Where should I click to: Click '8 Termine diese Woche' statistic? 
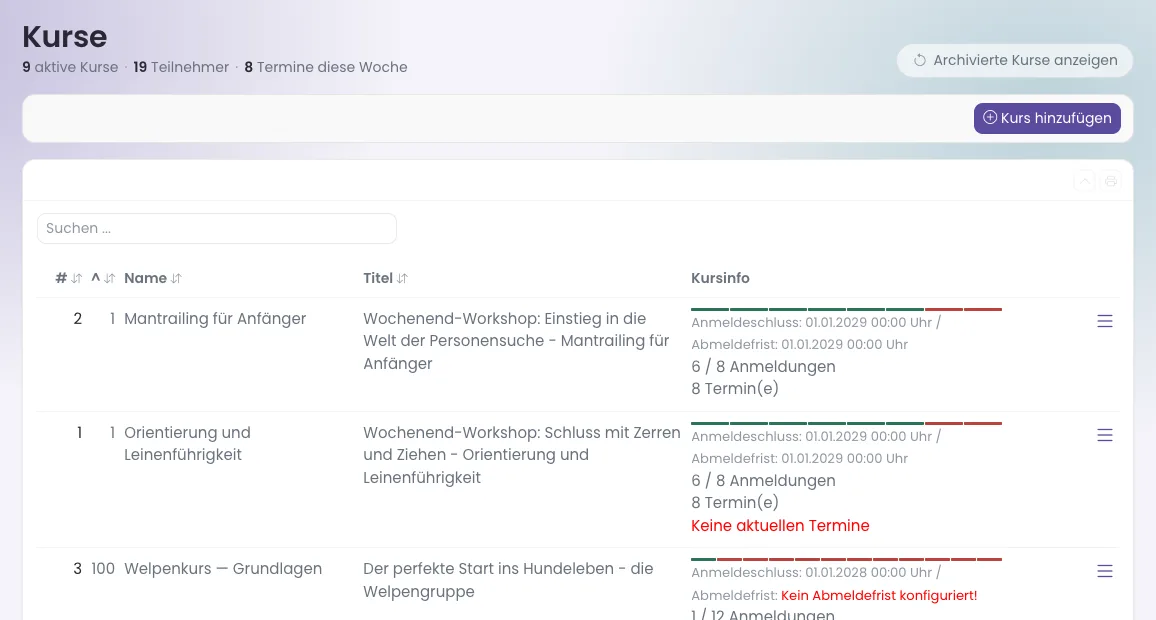tap(326, 67)
